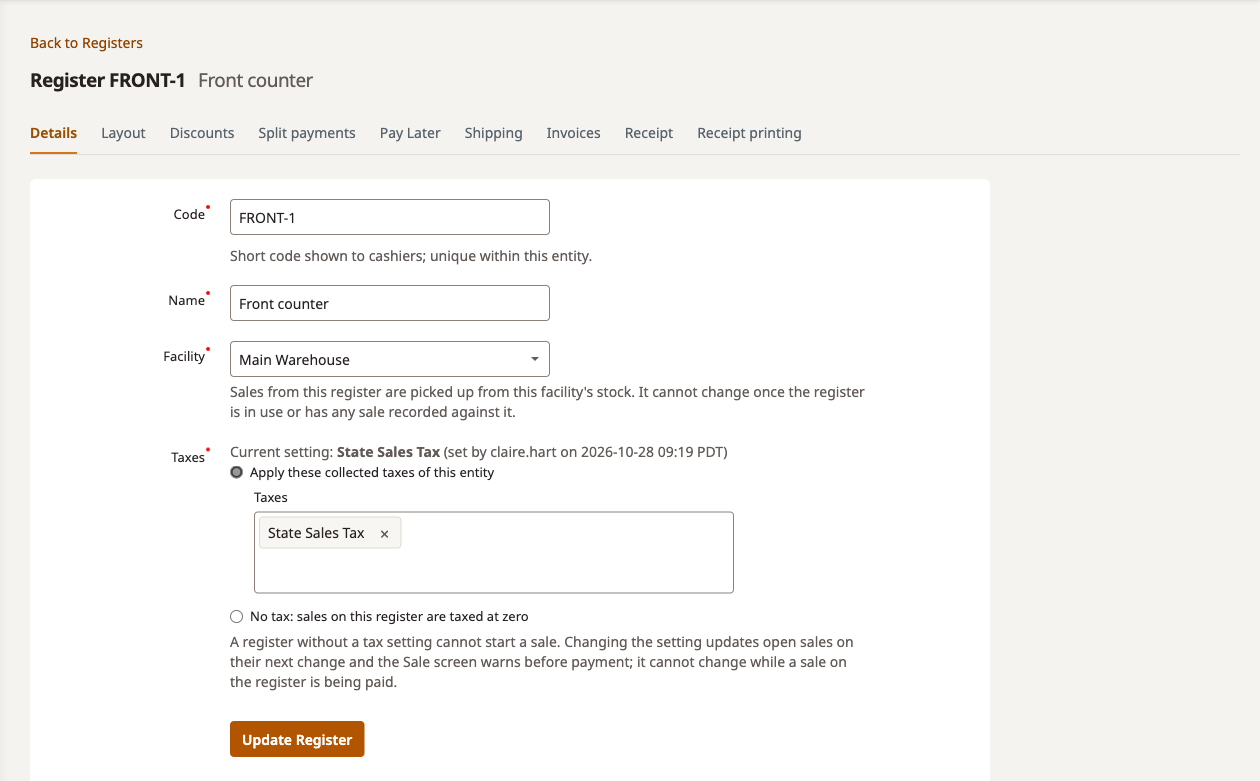1260x781 pixels.
Task: Open the Receipt tab
Action: tap(649, 133)
